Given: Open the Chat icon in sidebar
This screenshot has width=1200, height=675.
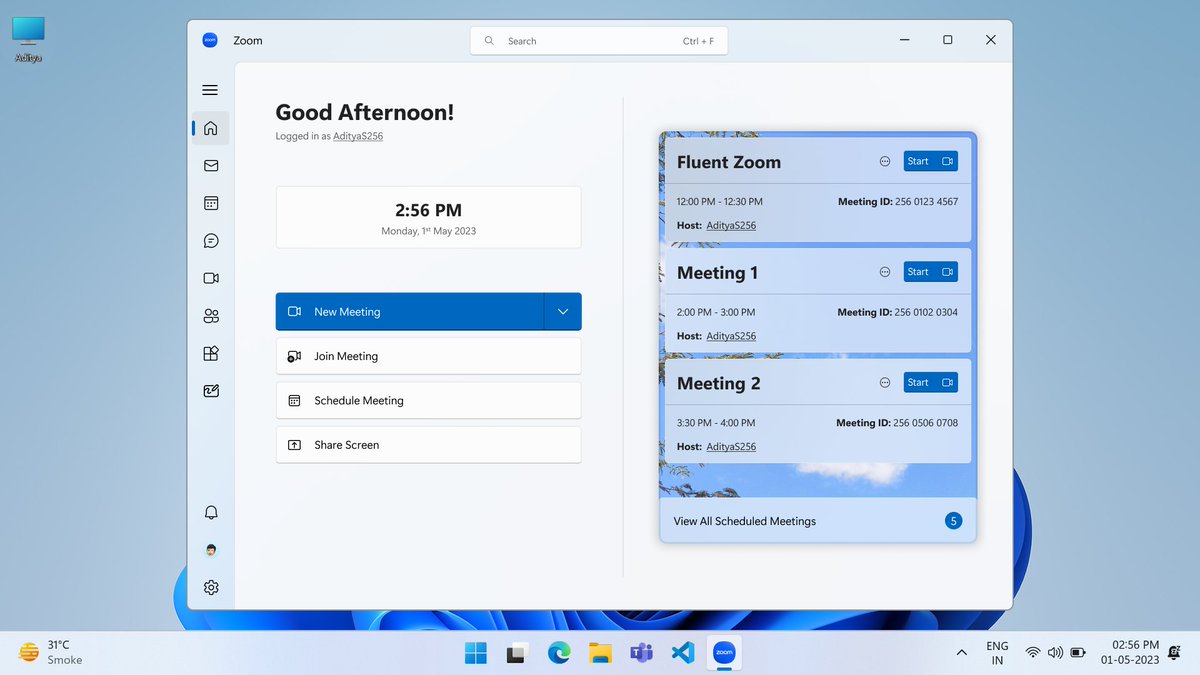Looking at the screenshot, I should [210, 241].
